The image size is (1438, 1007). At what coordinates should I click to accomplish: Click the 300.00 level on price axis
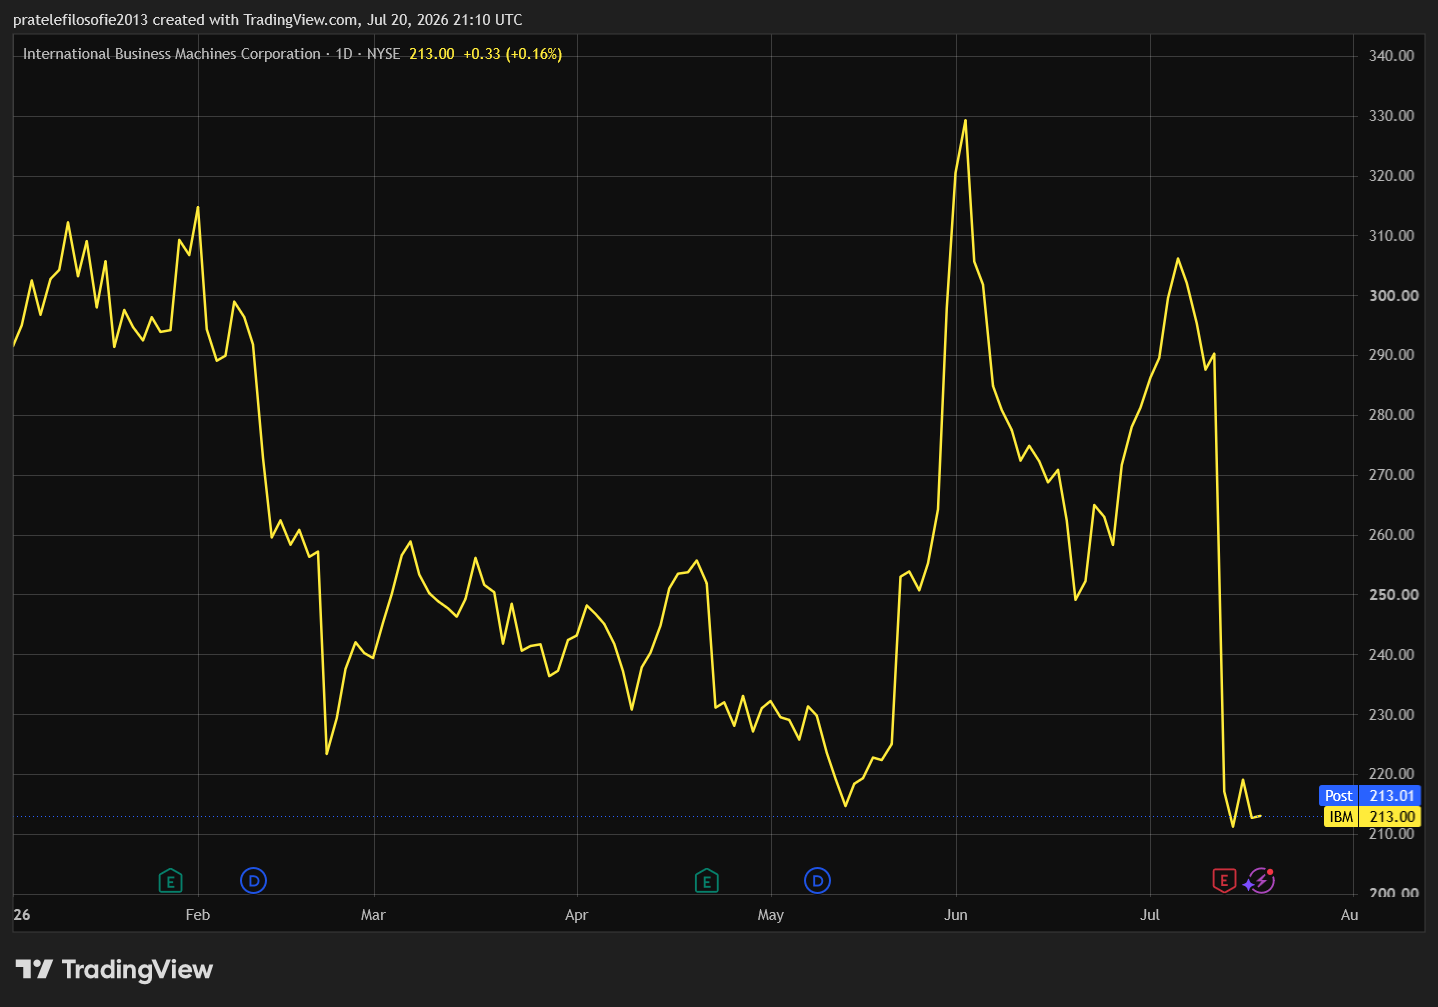(x=1393, y=295)
